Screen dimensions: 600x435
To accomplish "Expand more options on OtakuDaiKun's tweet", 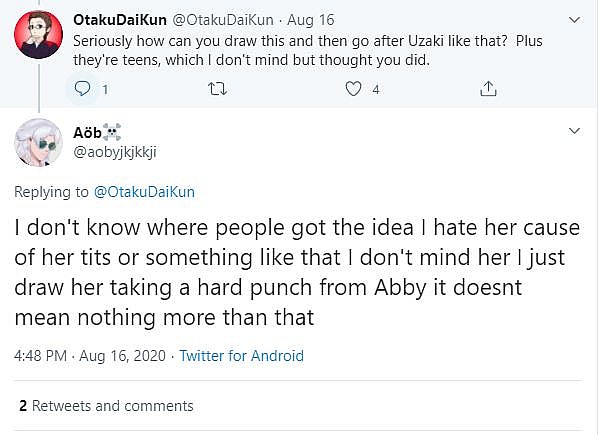I will pos(574,20).
